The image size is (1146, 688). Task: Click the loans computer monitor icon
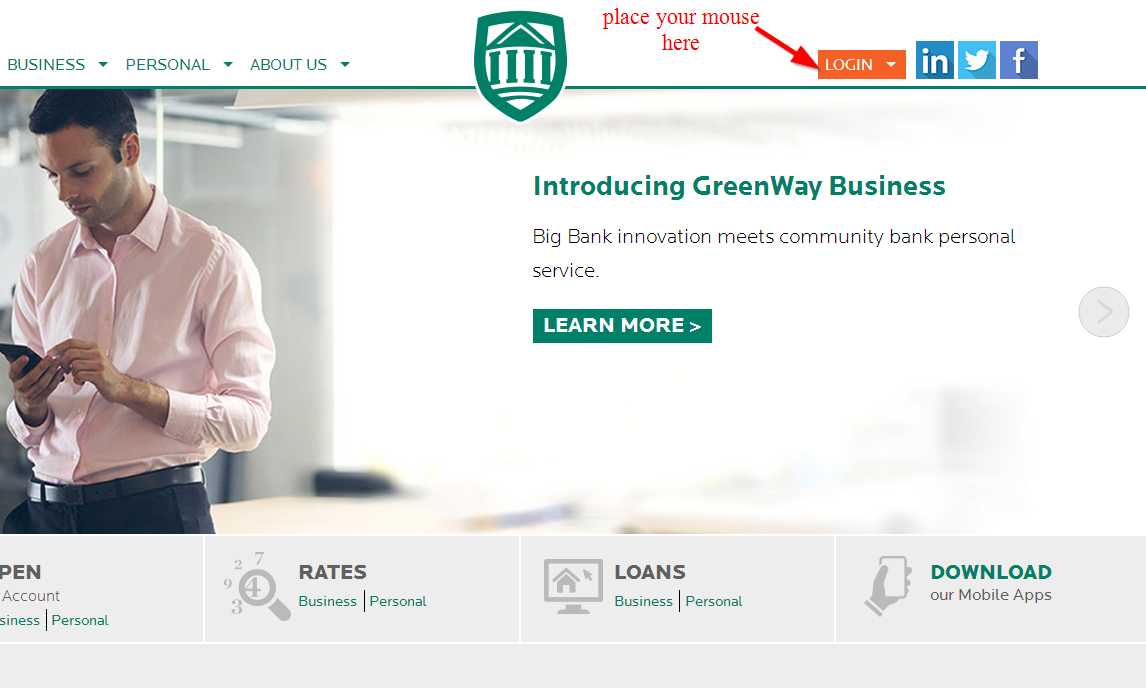pyautogui.click(x=573, y=586)
